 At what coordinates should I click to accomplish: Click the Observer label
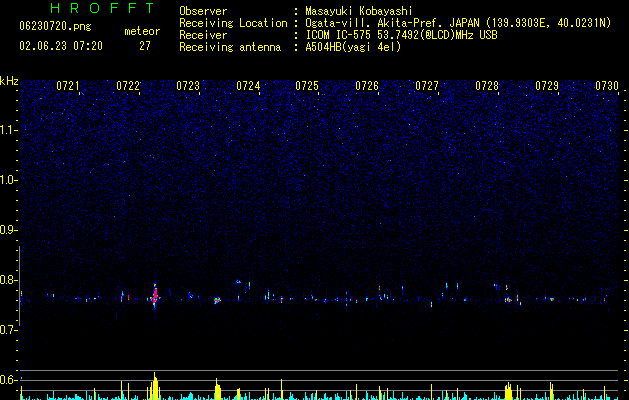[x=203, y=11]
